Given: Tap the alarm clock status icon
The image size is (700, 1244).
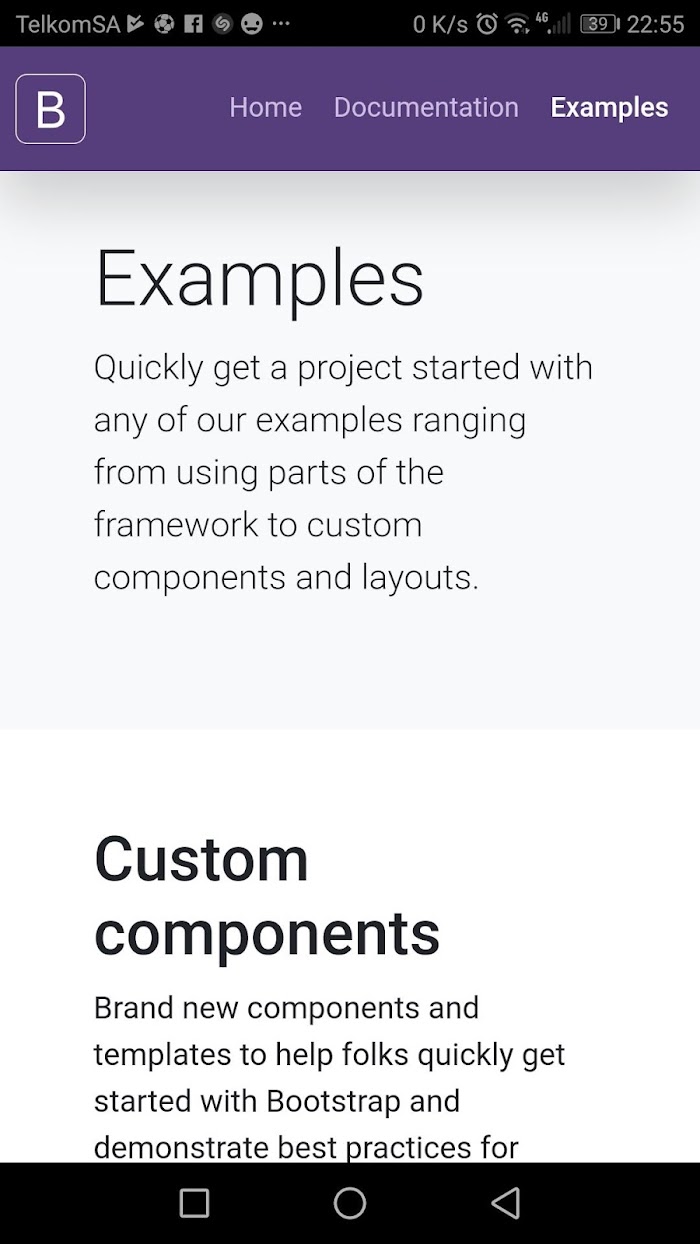Looking at the screenshot, I should [x=487, y=24].
